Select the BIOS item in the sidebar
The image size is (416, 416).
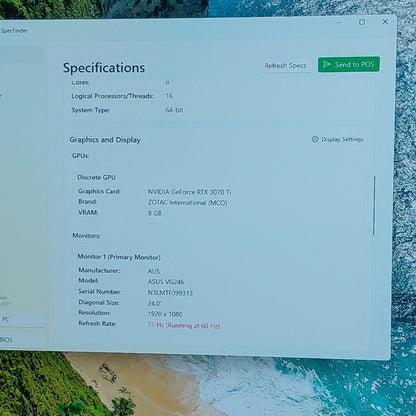tap(22, 340)
